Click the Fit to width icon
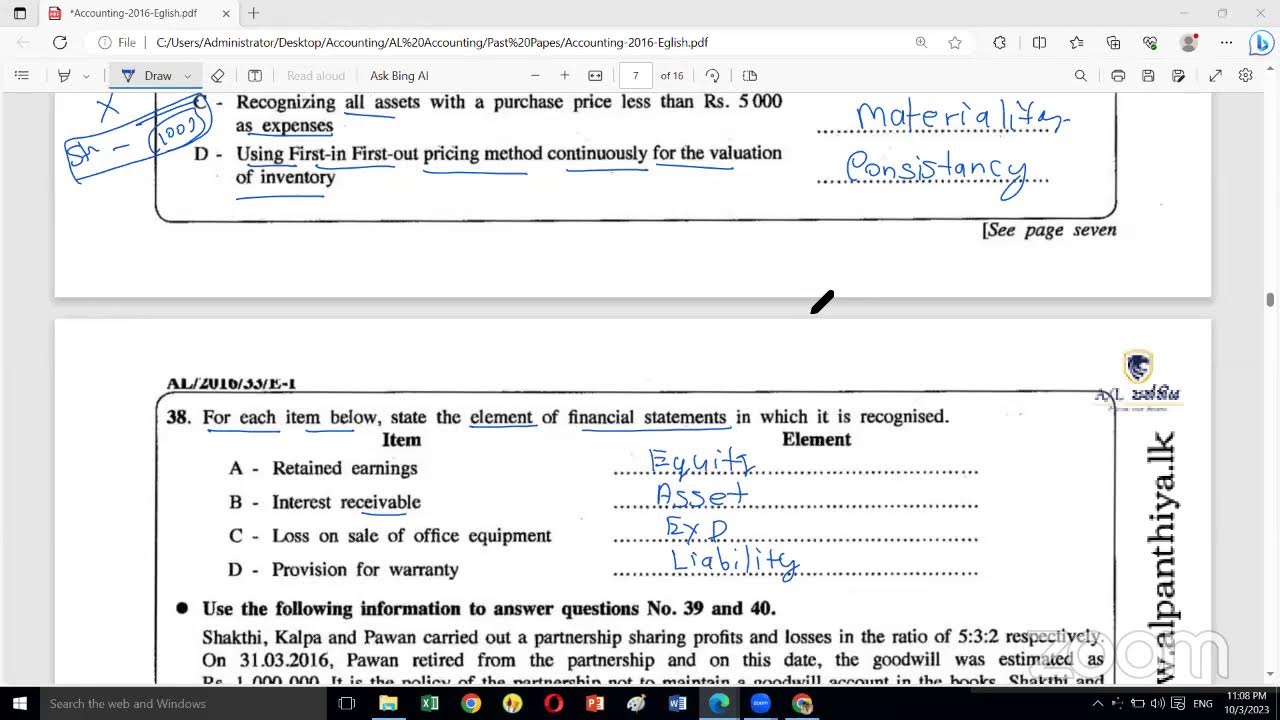 (595, 76)
